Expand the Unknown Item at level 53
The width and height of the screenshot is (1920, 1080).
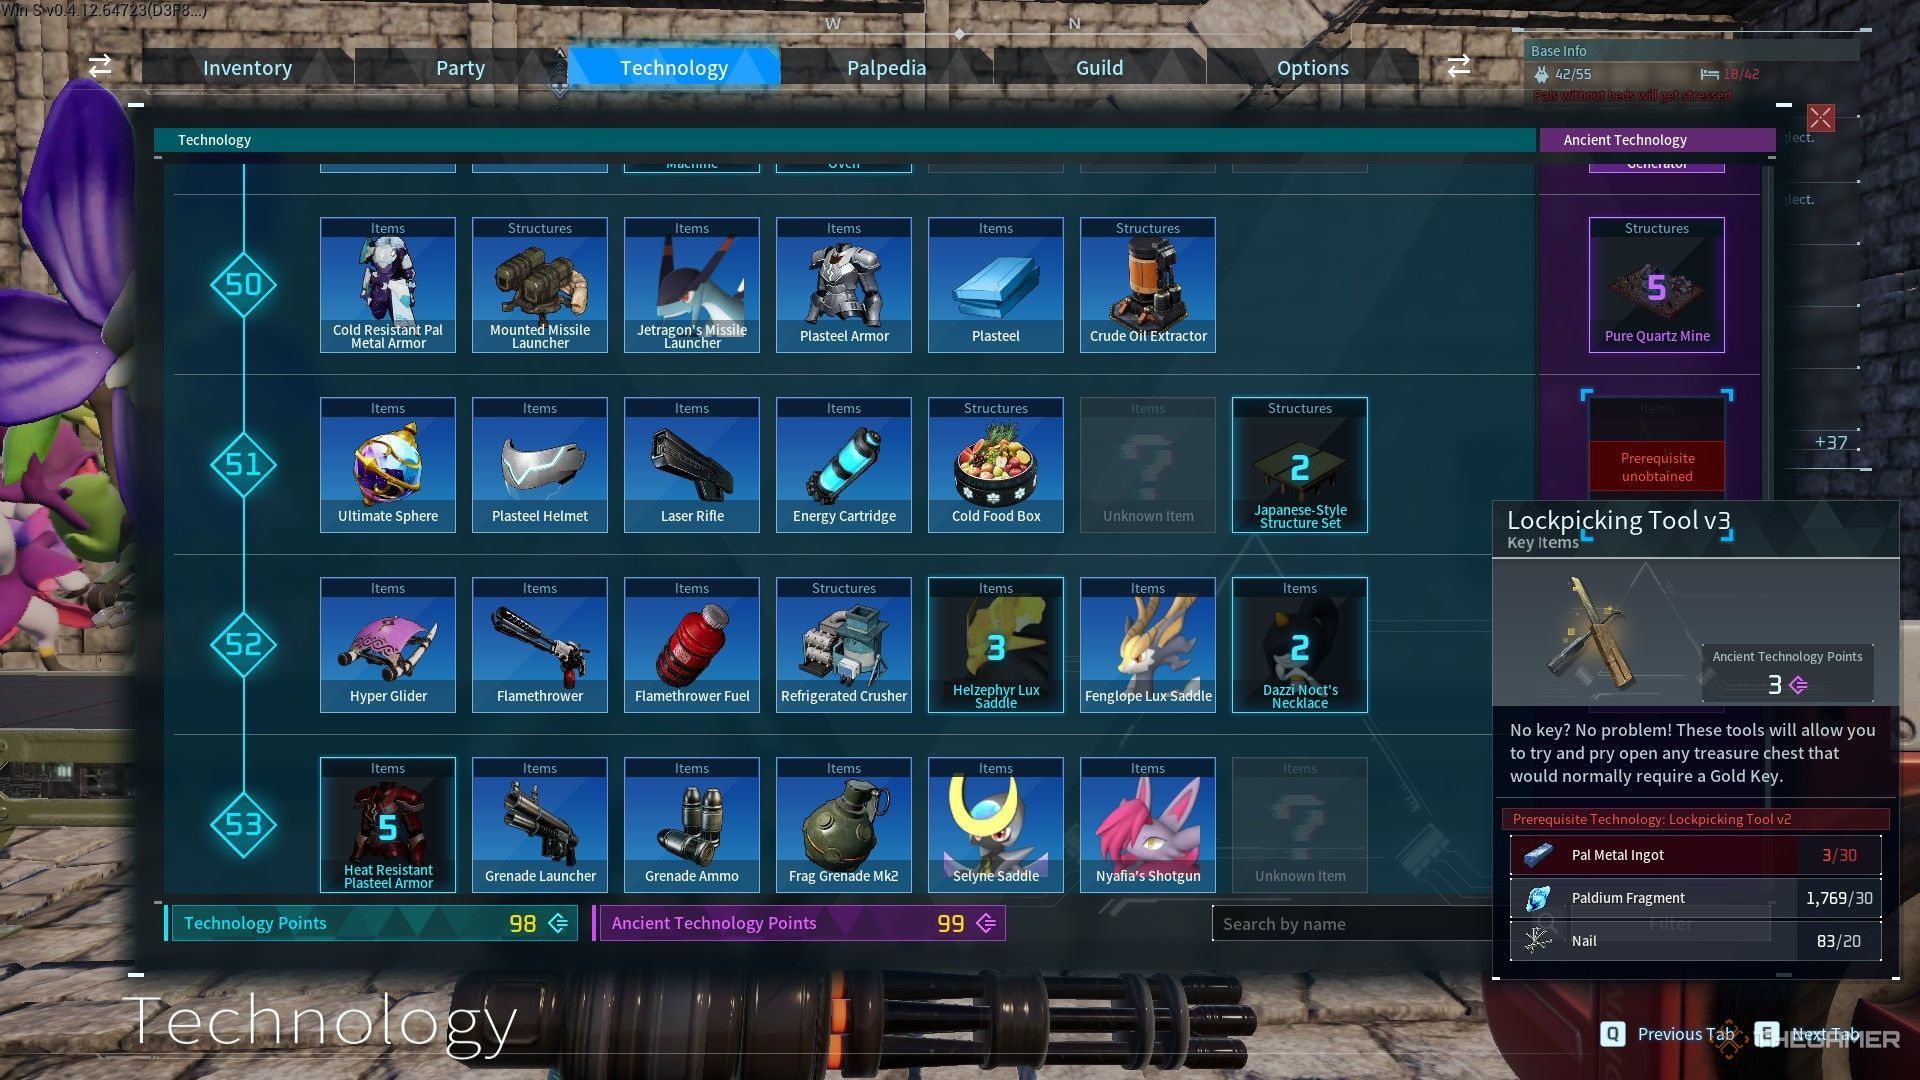pyautogui.click(x=1299, y=824)
